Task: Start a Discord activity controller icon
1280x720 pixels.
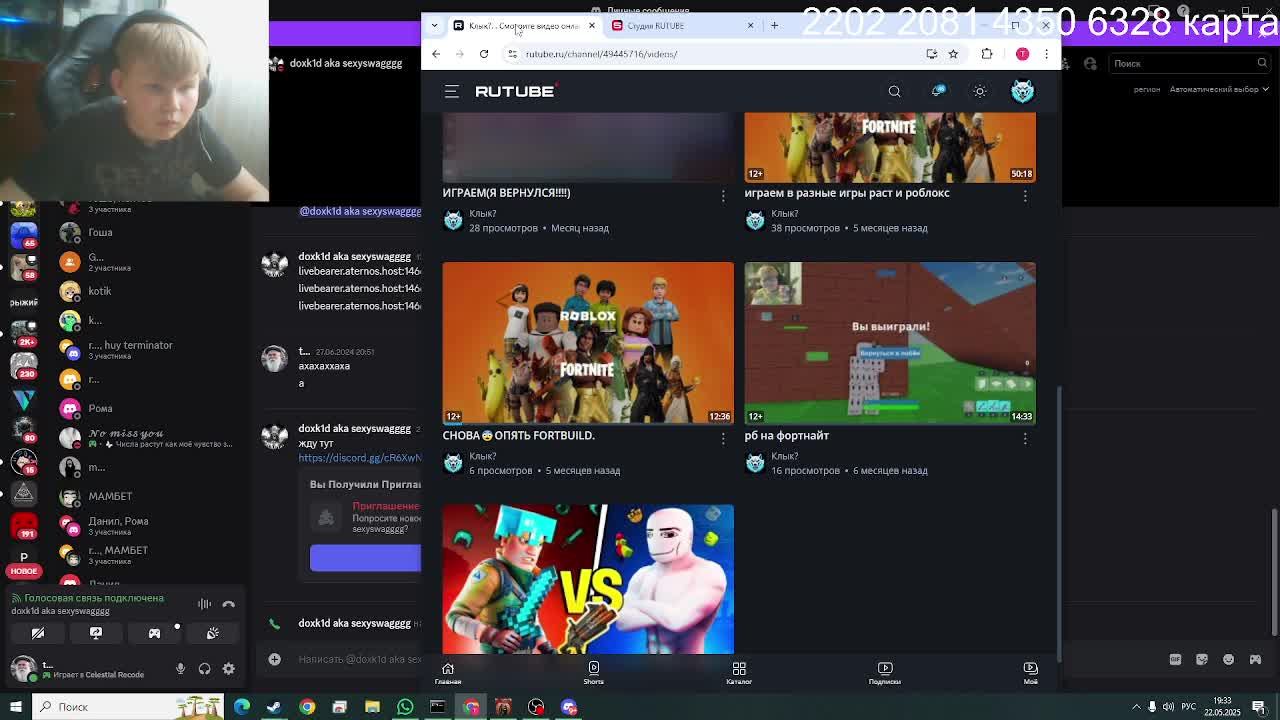Action: pyautogui.click(x=154, y=633)
